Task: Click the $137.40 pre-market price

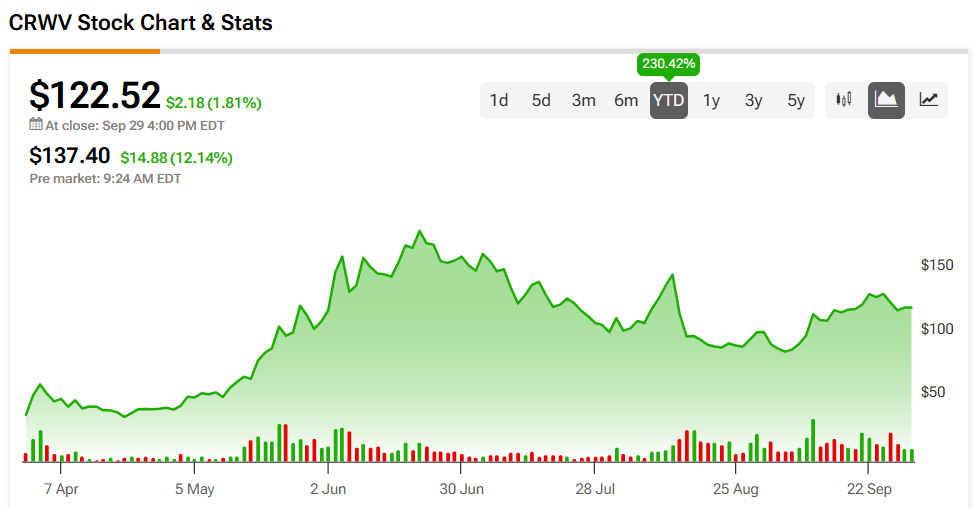Action: point(70,155)
